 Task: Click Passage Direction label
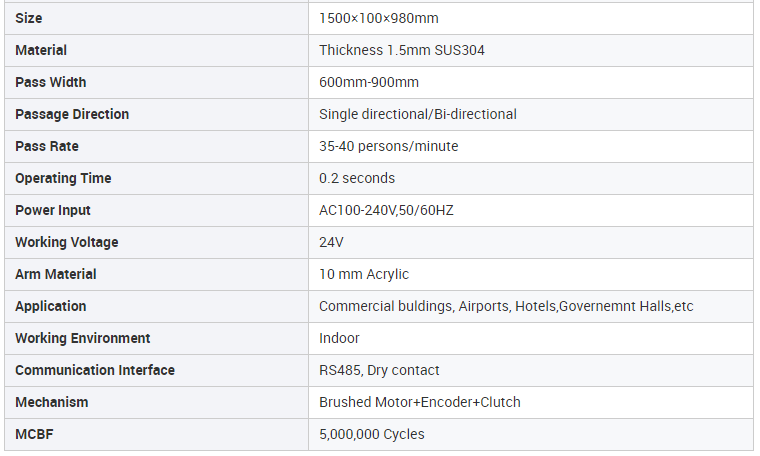point(72,114)
